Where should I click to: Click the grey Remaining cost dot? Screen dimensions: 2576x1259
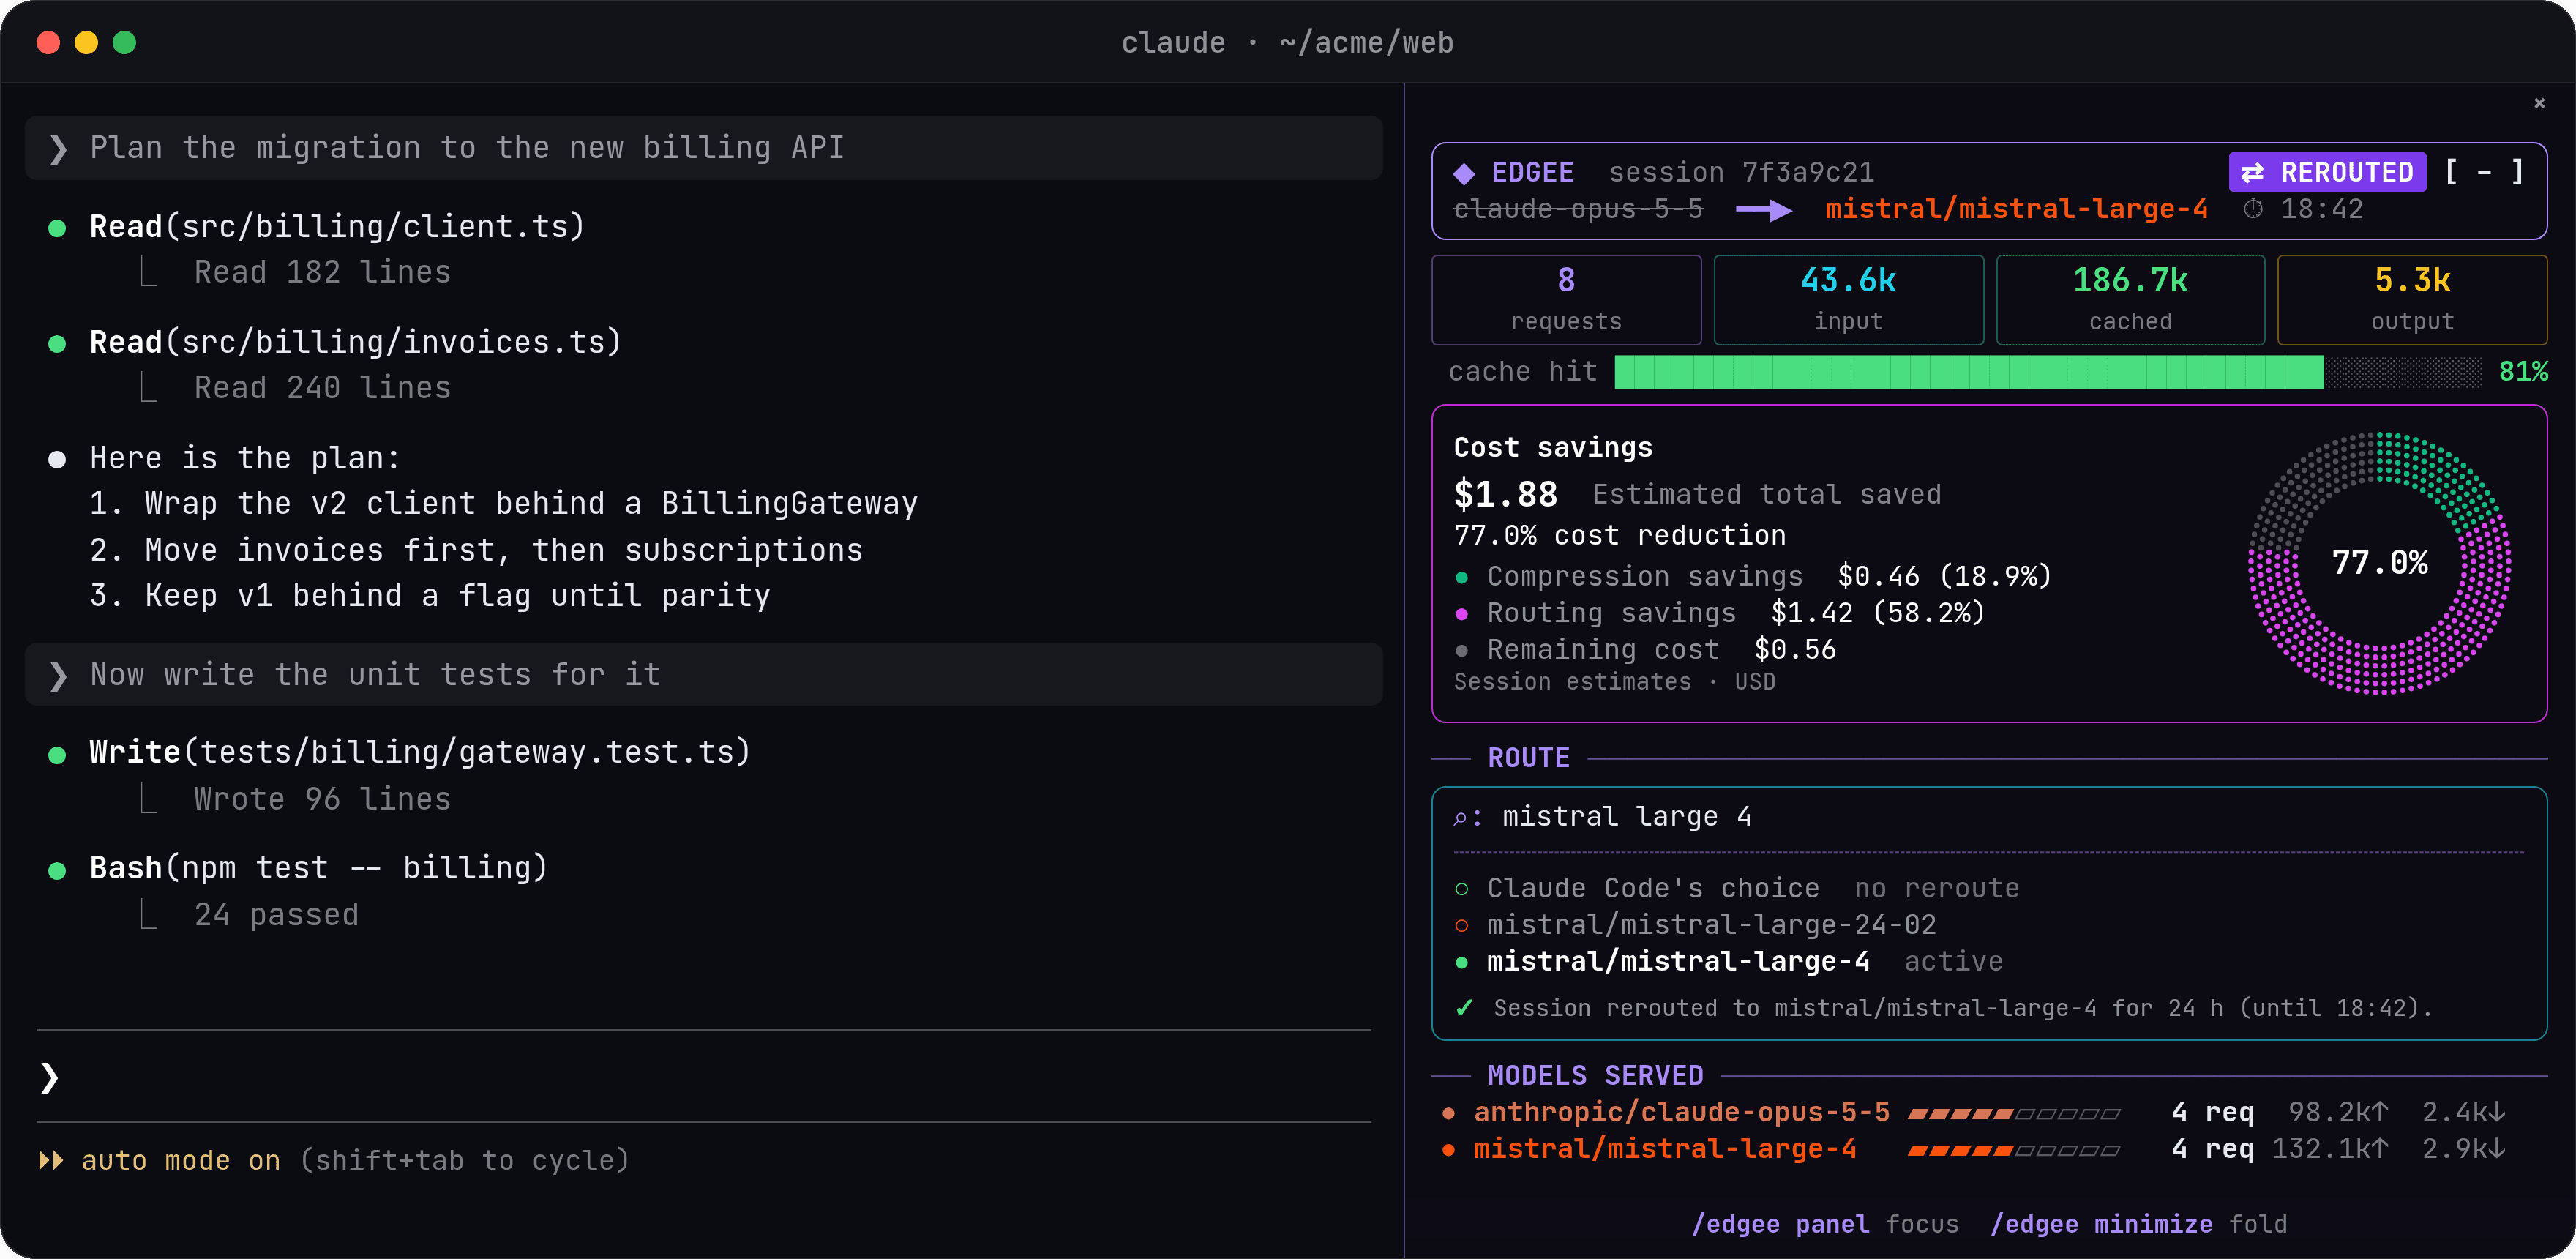point(1462,651)
